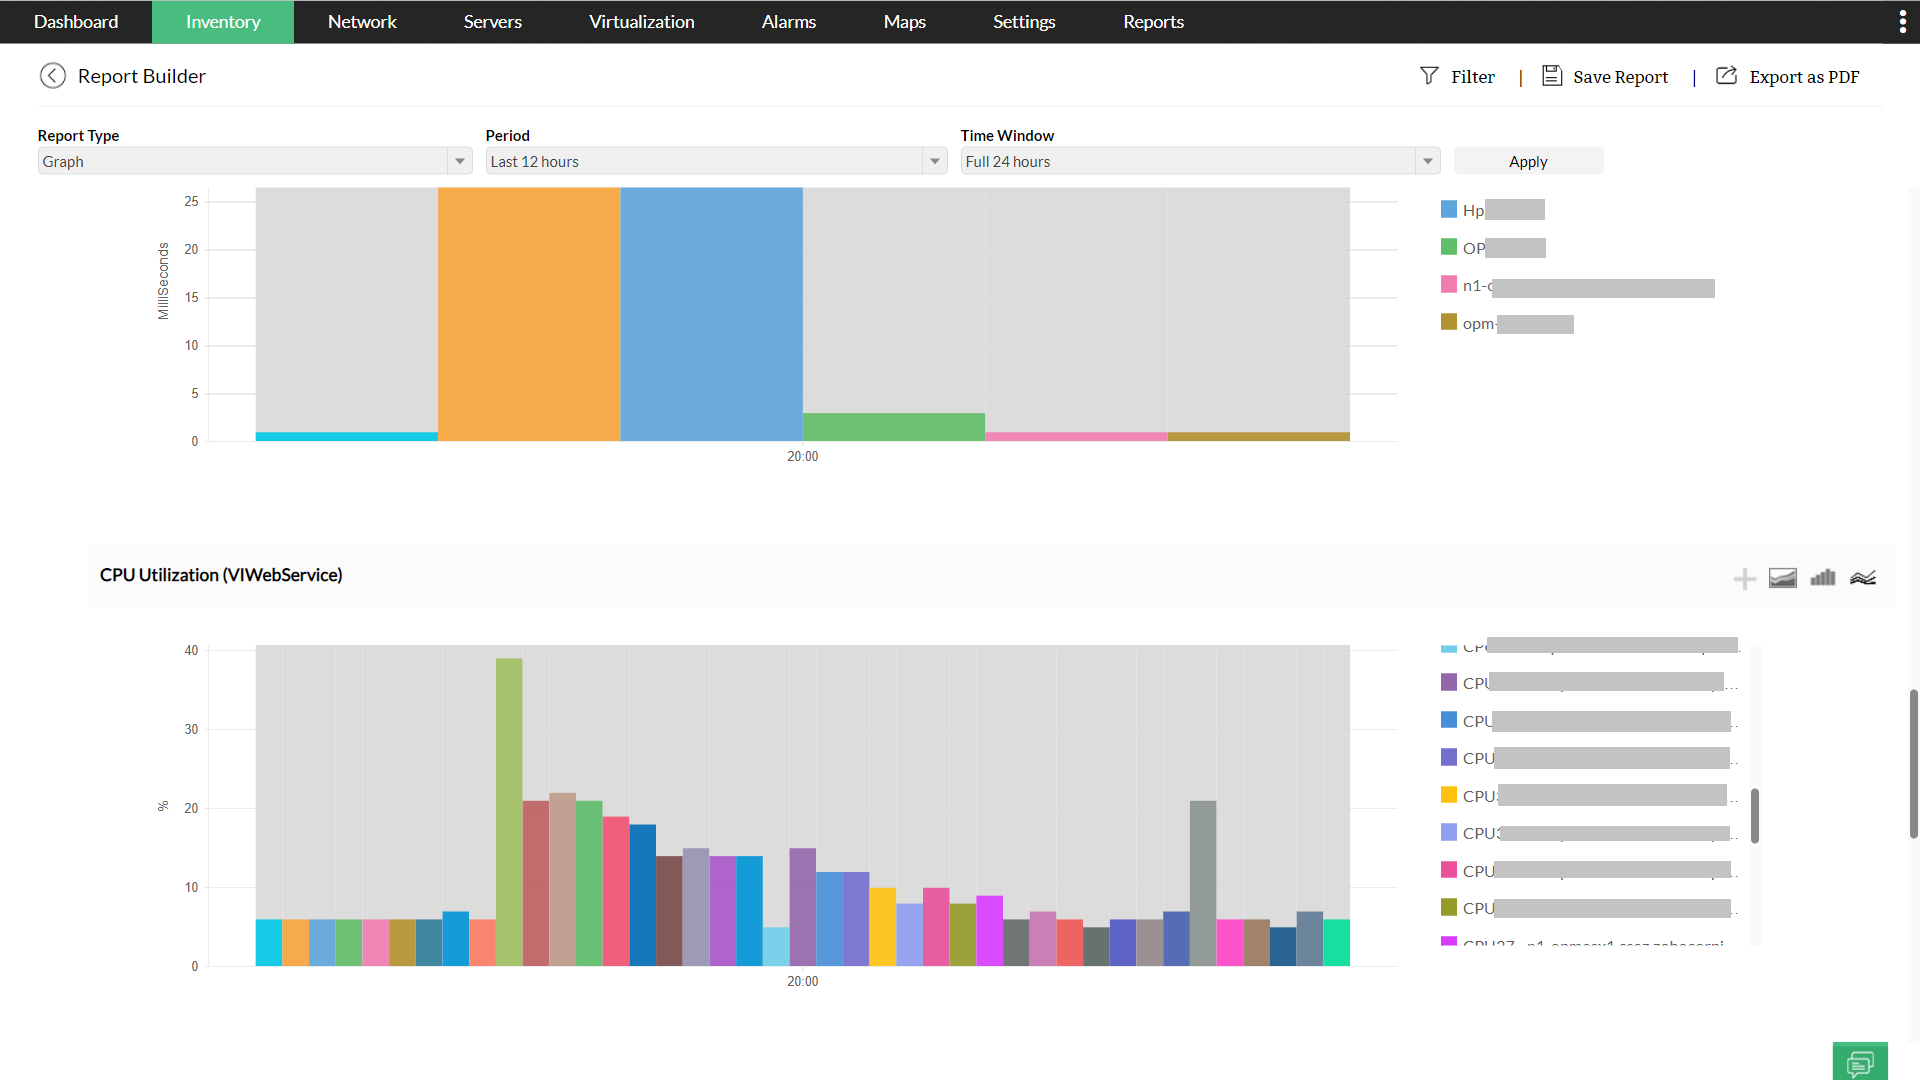1920x1080 pixels.
Task: Toggle the opm olive legend entry
Action: pyautogui.click(x=1477, y=324)
